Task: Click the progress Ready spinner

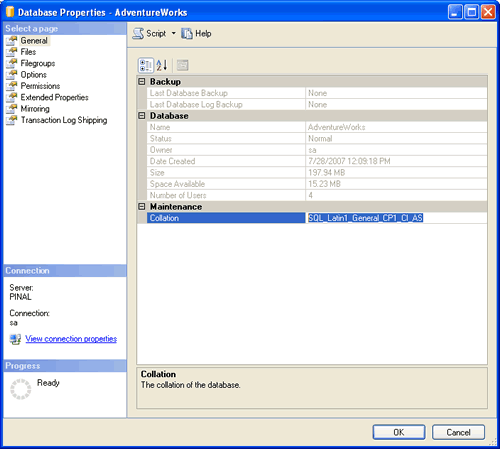Action: pyautogui.click(x=21, y=389)
